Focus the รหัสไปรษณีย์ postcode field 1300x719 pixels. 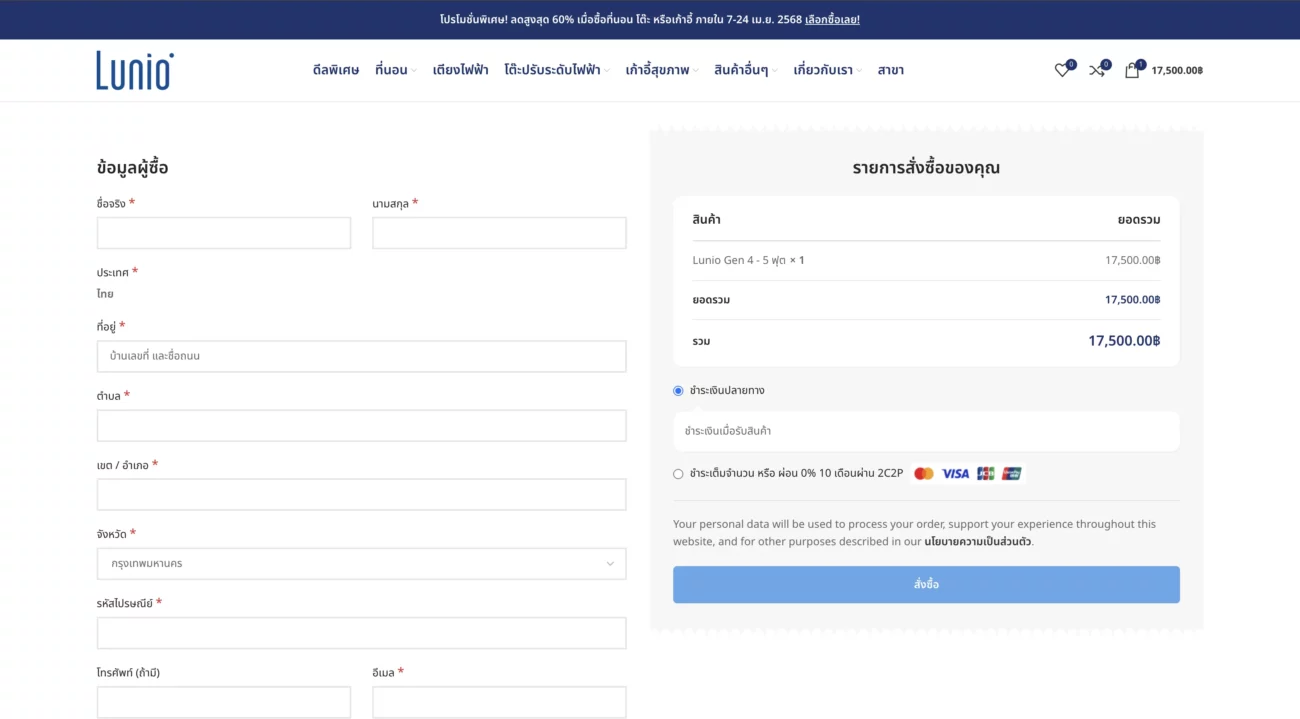[362, 633]
